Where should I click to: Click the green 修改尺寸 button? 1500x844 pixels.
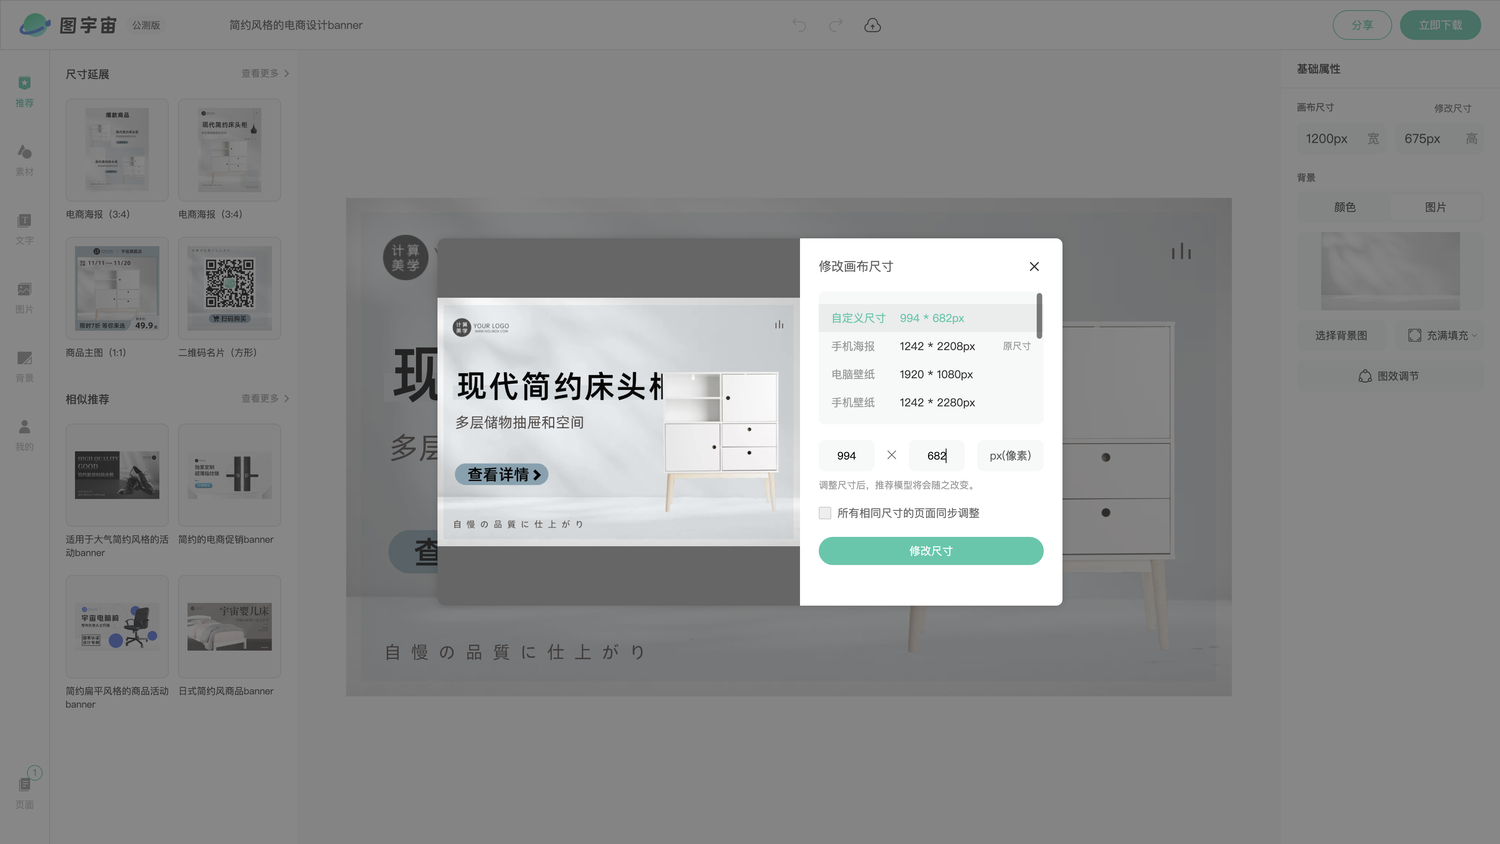click(931, 551)
